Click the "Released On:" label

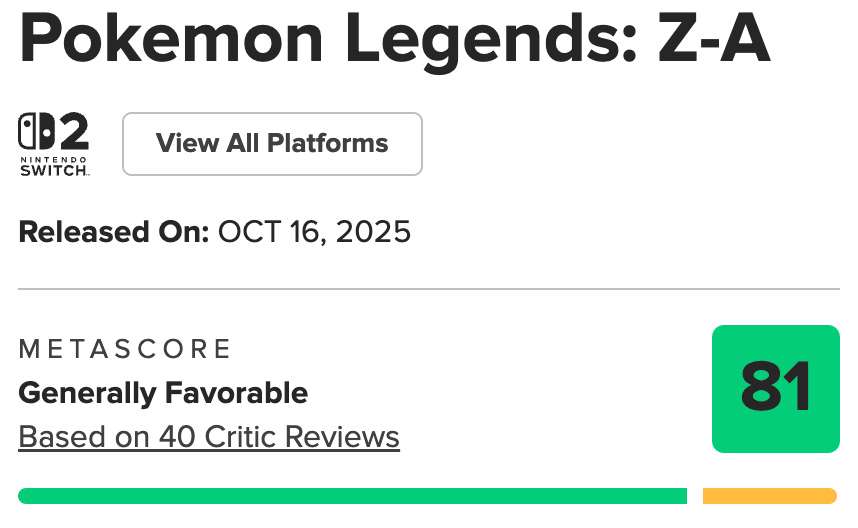click(113, 232)
